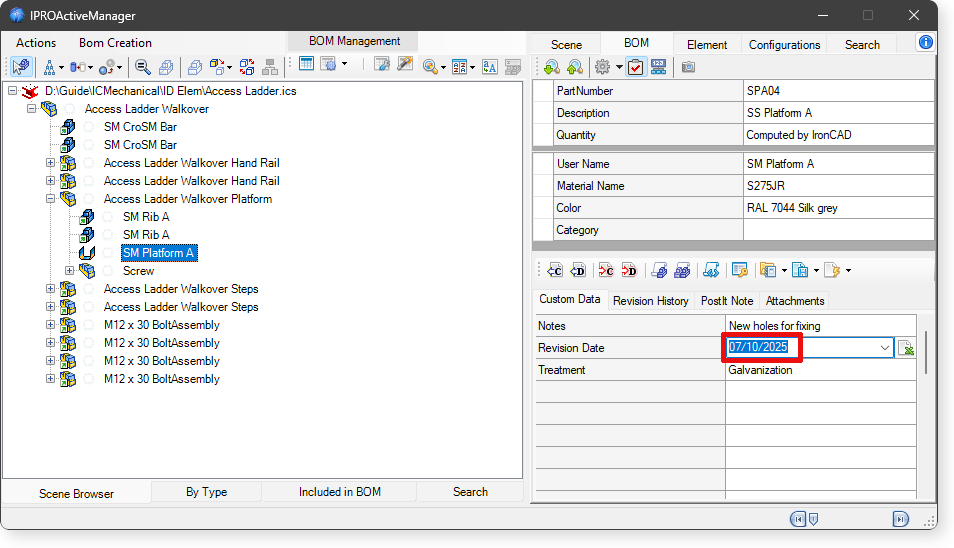Viewport: 954px width, 548px height.
Task: Click the Excel icon beside Revision Date
Action: pyautogui.click(x=906, y=348)
